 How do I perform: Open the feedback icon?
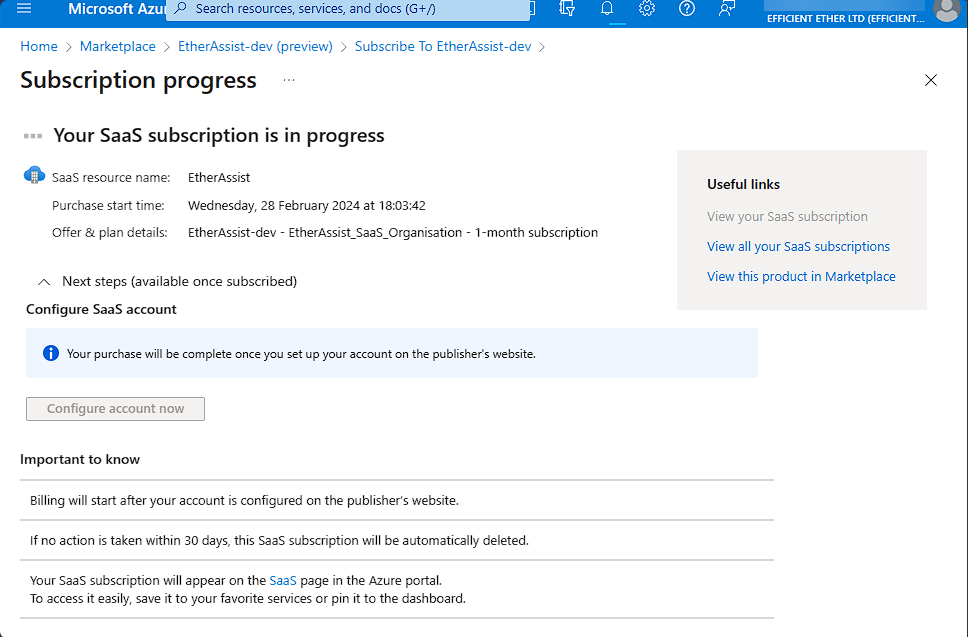point(727,9)
